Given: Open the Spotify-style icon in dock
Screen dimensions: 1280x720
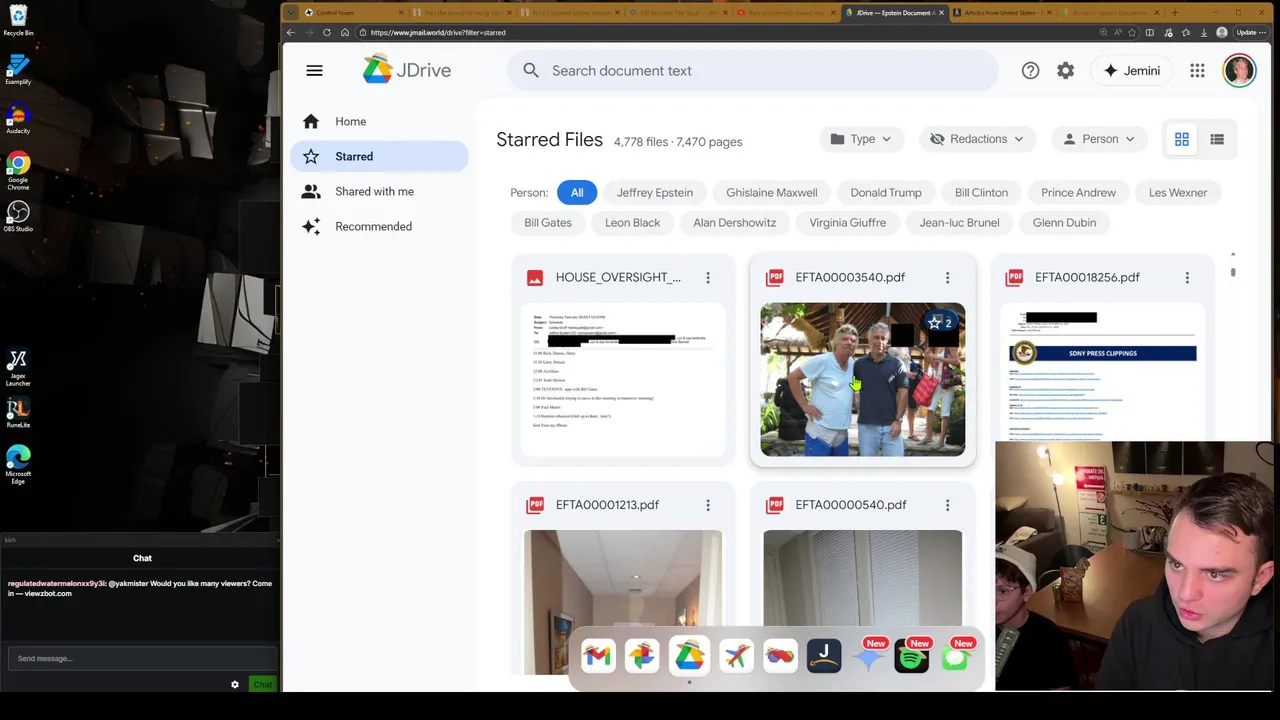Looking at the screenshot, I should [911, 656].
